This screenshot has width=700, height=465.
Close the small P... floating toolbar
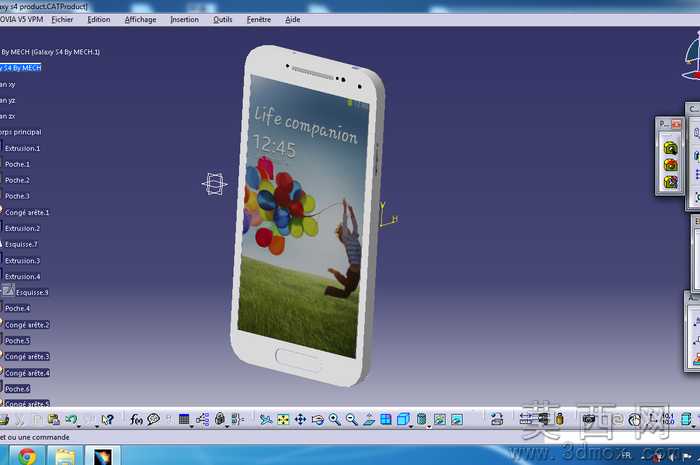pos(676,124)
